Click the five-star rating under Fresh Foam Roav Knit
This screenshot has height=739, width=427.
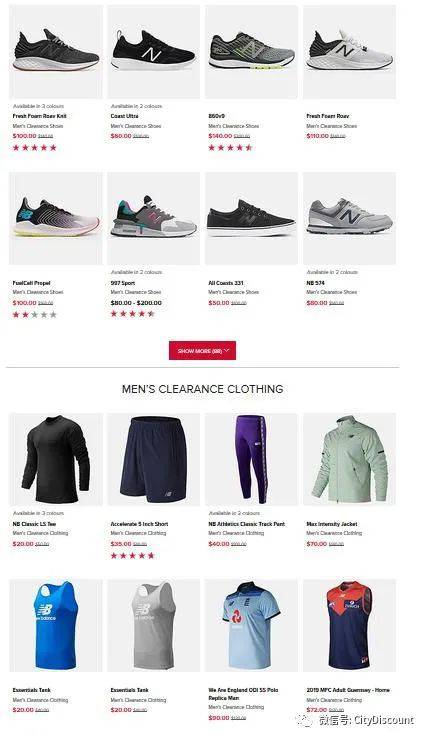(34, 148)
